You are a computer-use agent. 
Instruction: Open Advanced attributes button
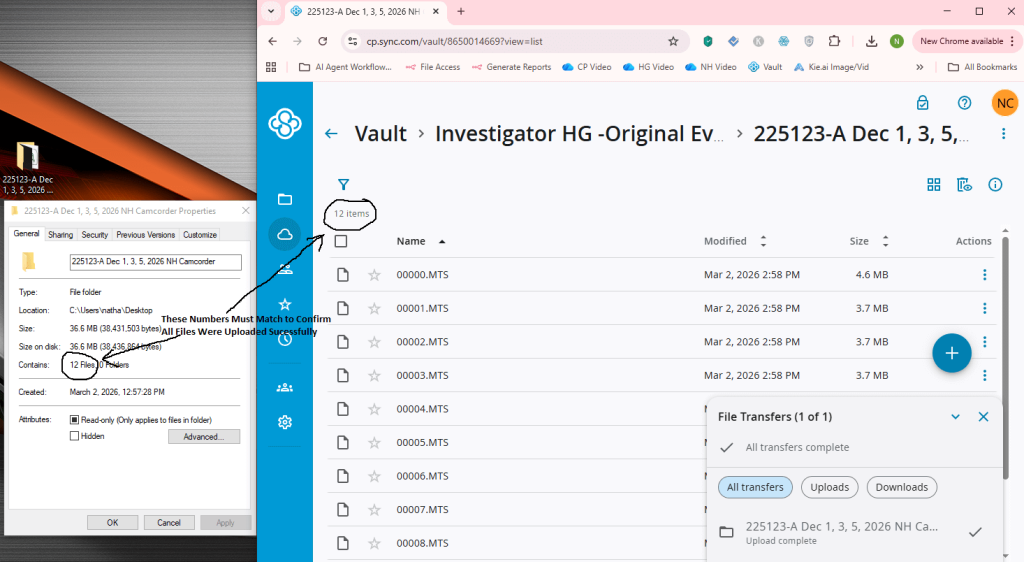204,437
